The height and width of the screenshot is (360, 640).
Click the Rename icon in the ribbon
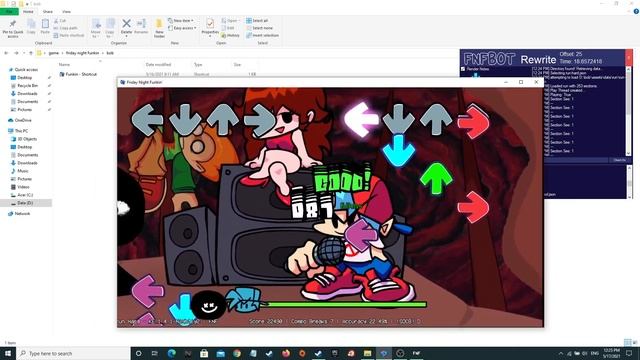coord(141,26)
